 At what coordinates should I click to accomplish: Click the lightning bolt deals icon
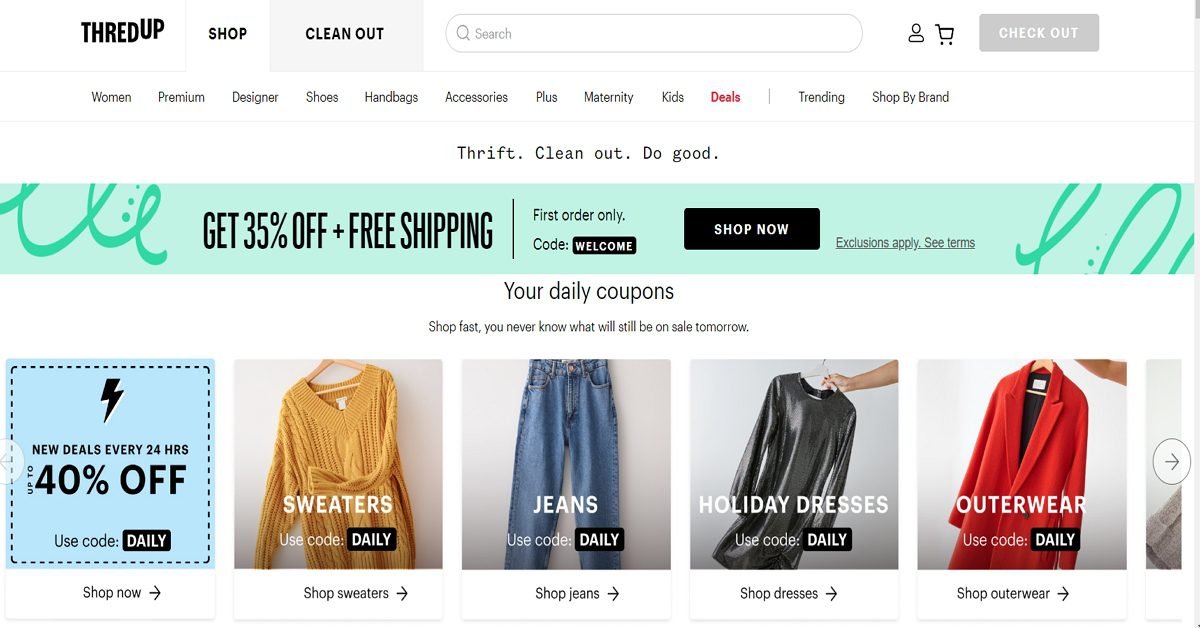[111, 400]
